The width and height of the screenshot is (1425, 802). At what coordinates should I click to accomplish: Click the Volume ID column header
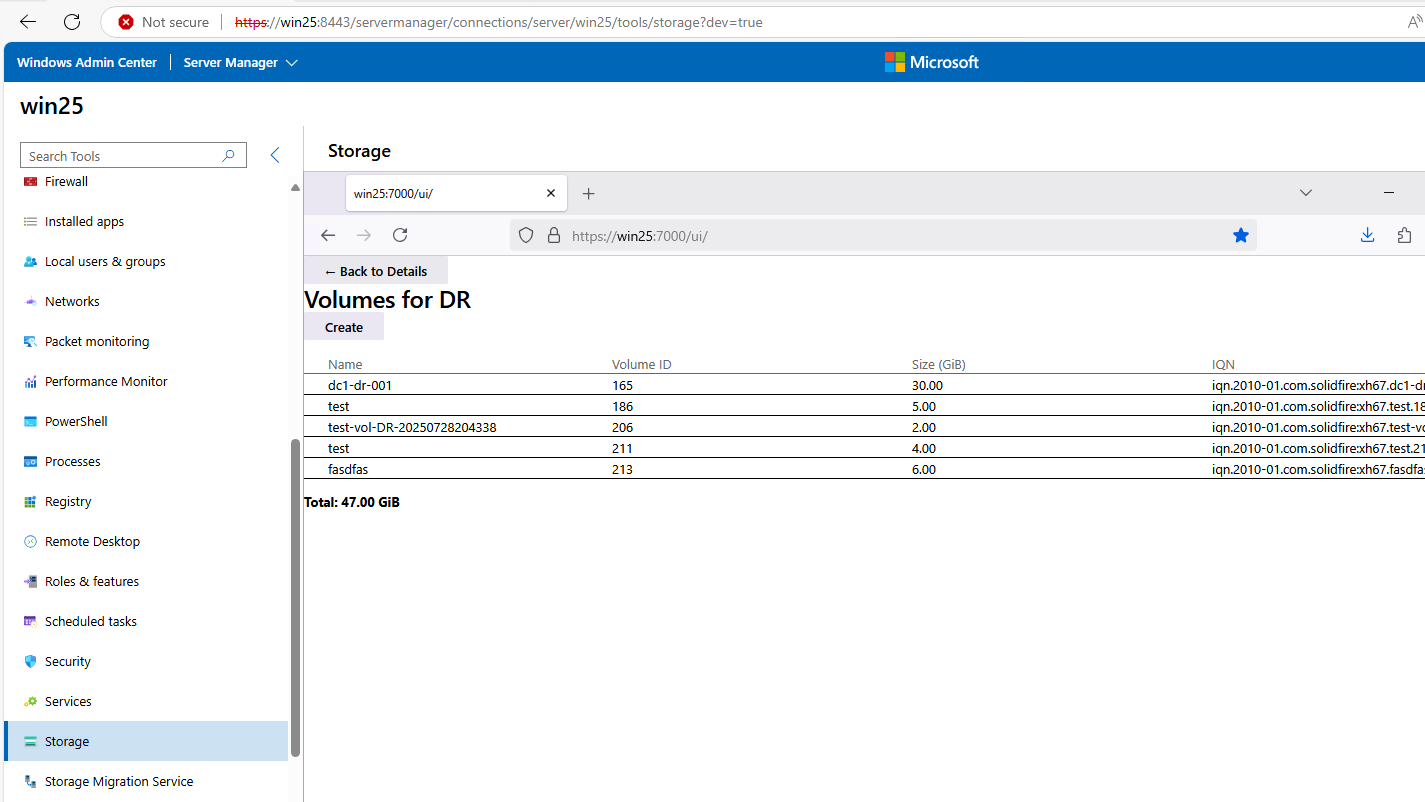(641, 364)
